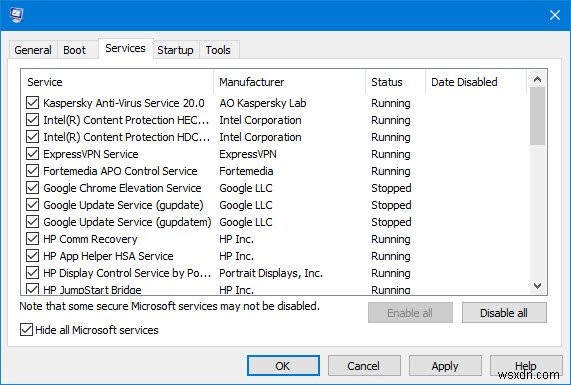This screenshot has height=385, width=571.
Task: Close the System Configuration window
Action: pyautogui.click(x=554, y=15)
